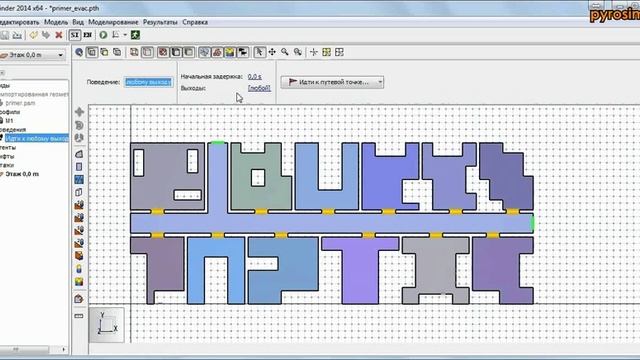This screenshot has width=640, height=360.
Task: Open the dropdown arrow beside simulation icon
Action: (125, 35)
